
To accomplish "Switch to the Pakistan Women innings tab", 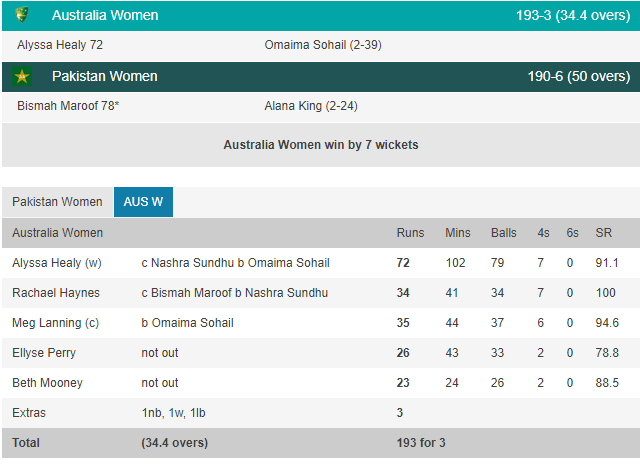I will click(57, 202).
